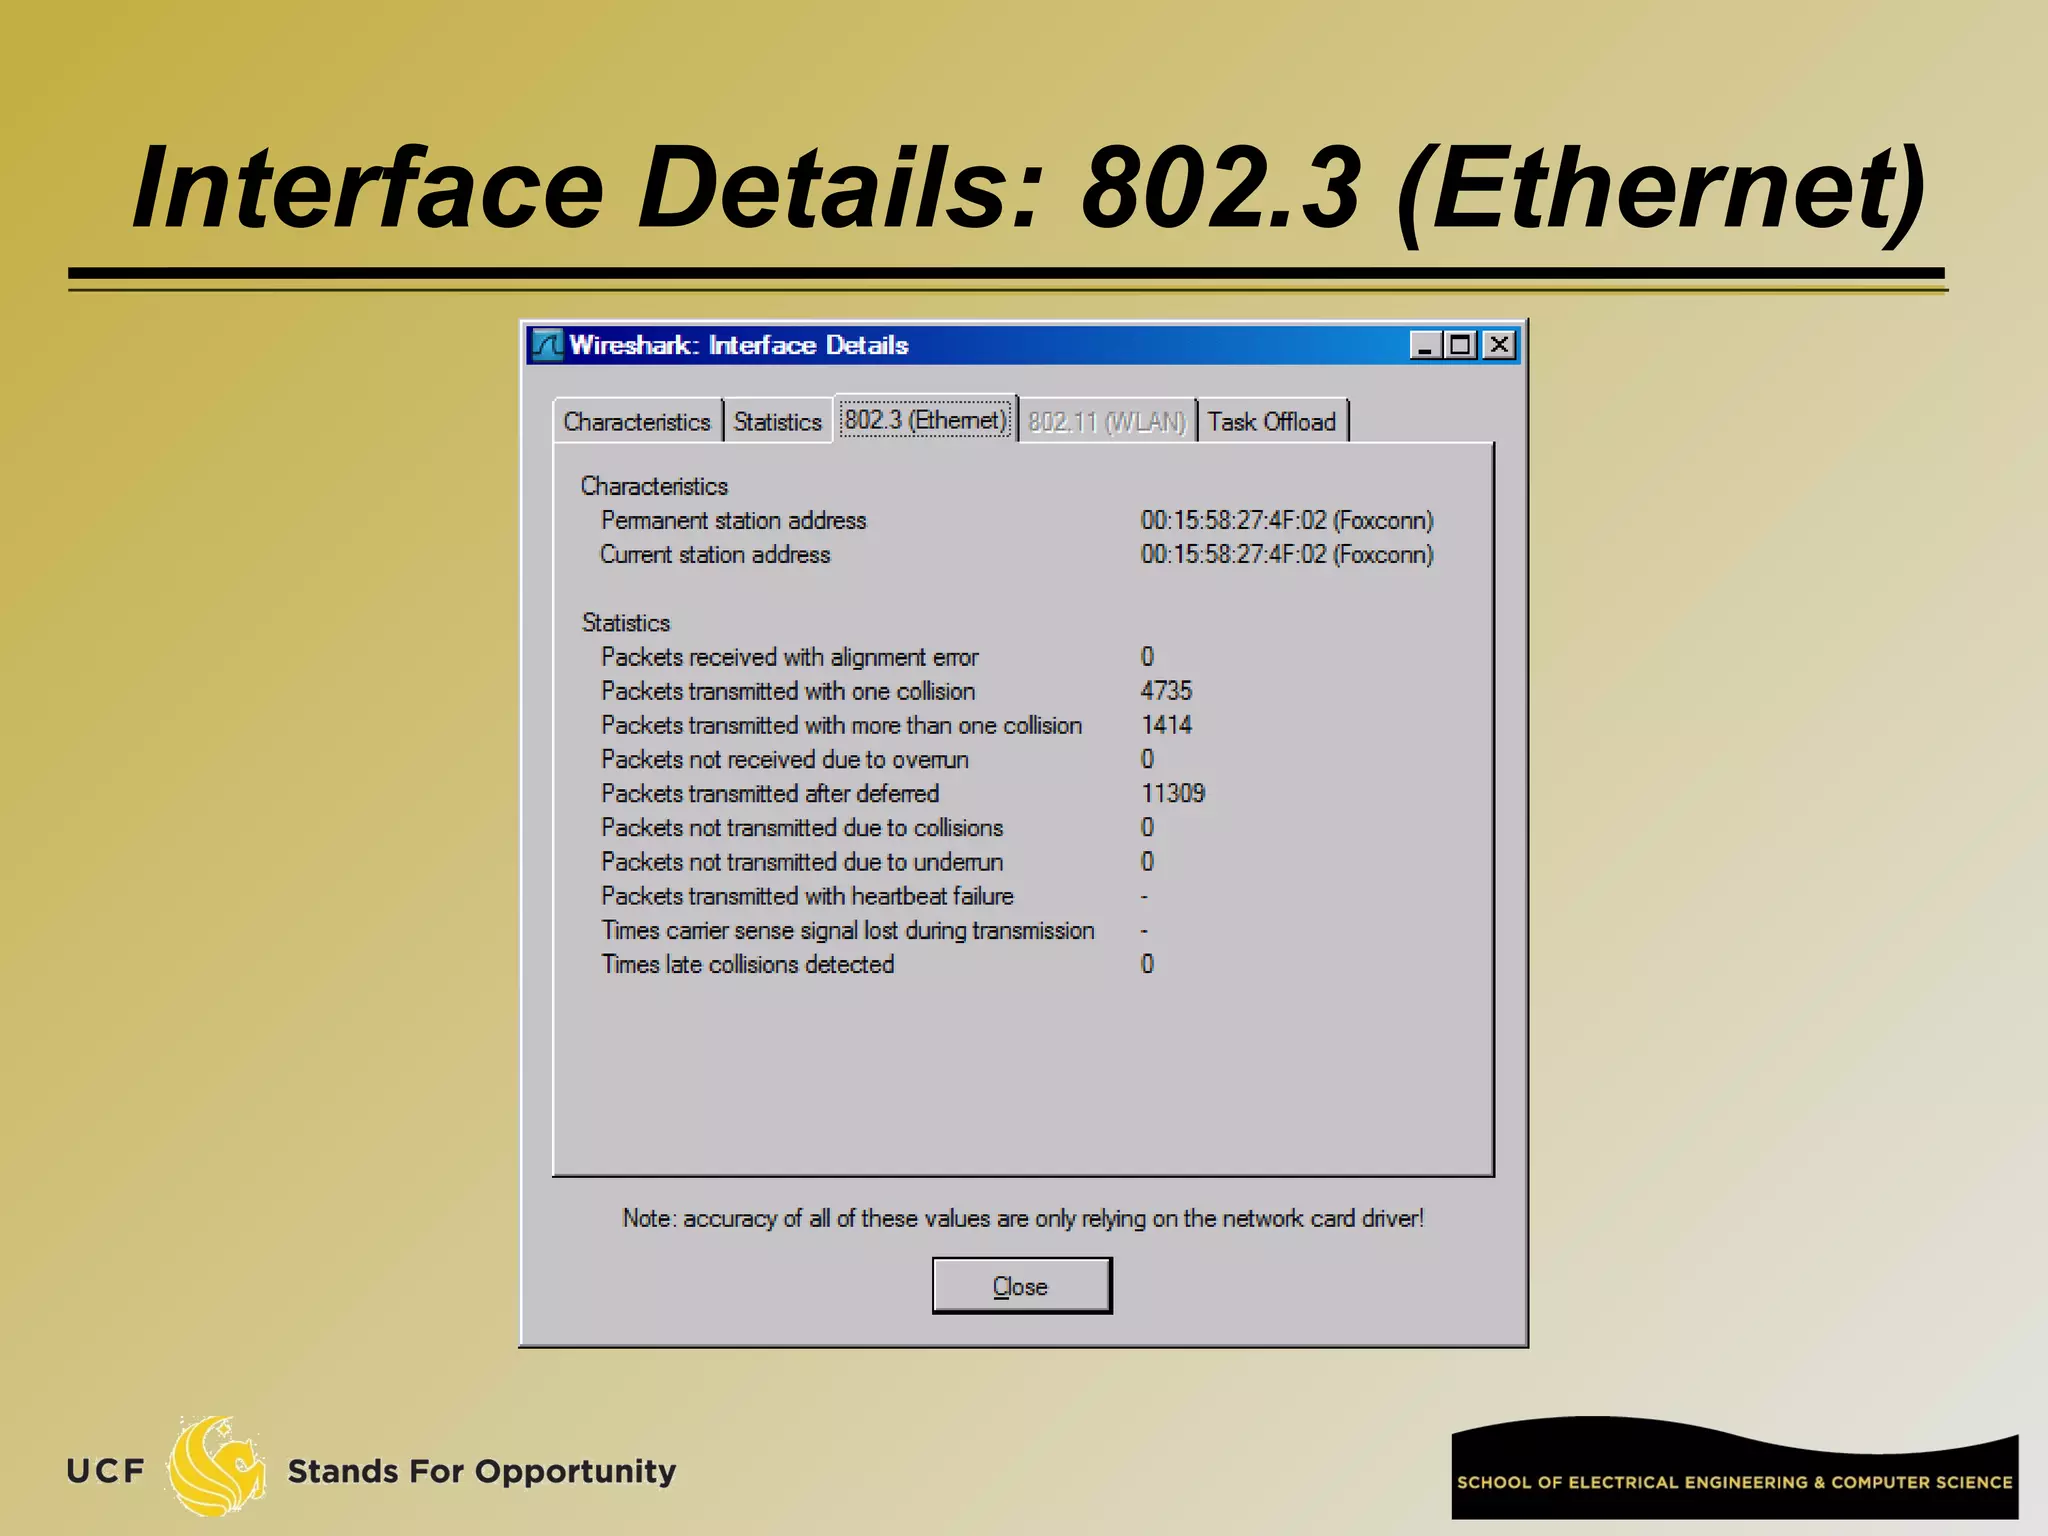The height and width of the screenshot is (1536, 2048).
Task: Click the 'Statistics' section heading in panel
Action: pyautogui.click(x=626, y=623)
